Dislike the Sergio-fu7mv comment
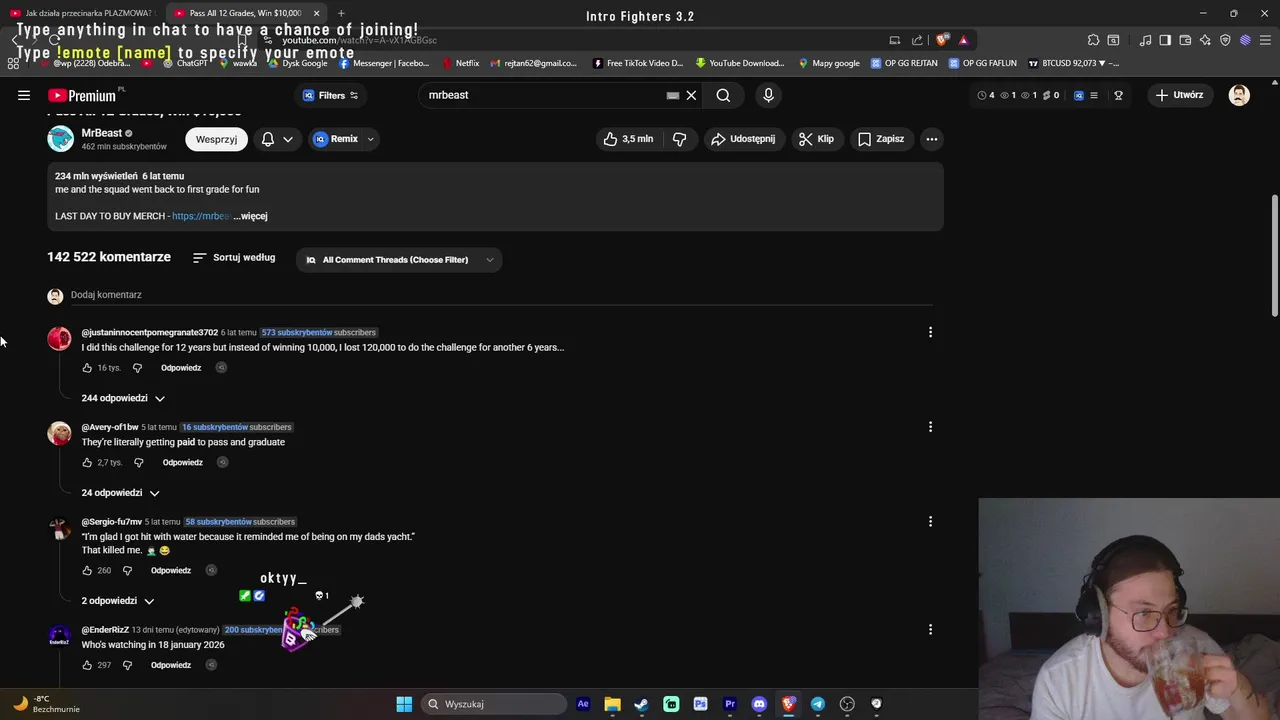 pyautogui.click(x=127, y=571)
